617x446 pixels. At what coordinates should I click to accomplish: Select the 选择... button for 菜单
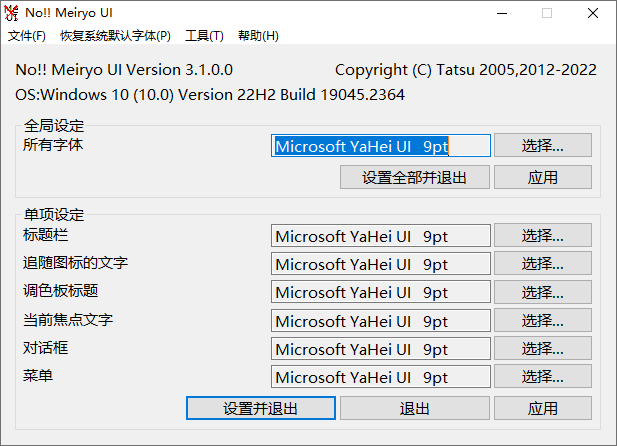pyautogui.click(x=542, y=377)
